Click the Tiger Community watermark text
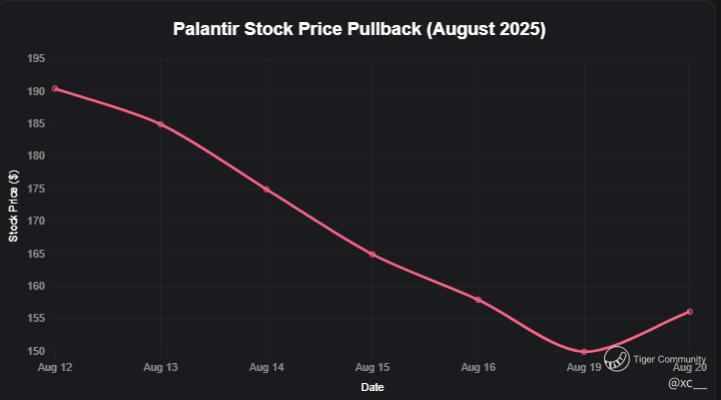This screenshot has width=721, height=400. pos(670,359)
